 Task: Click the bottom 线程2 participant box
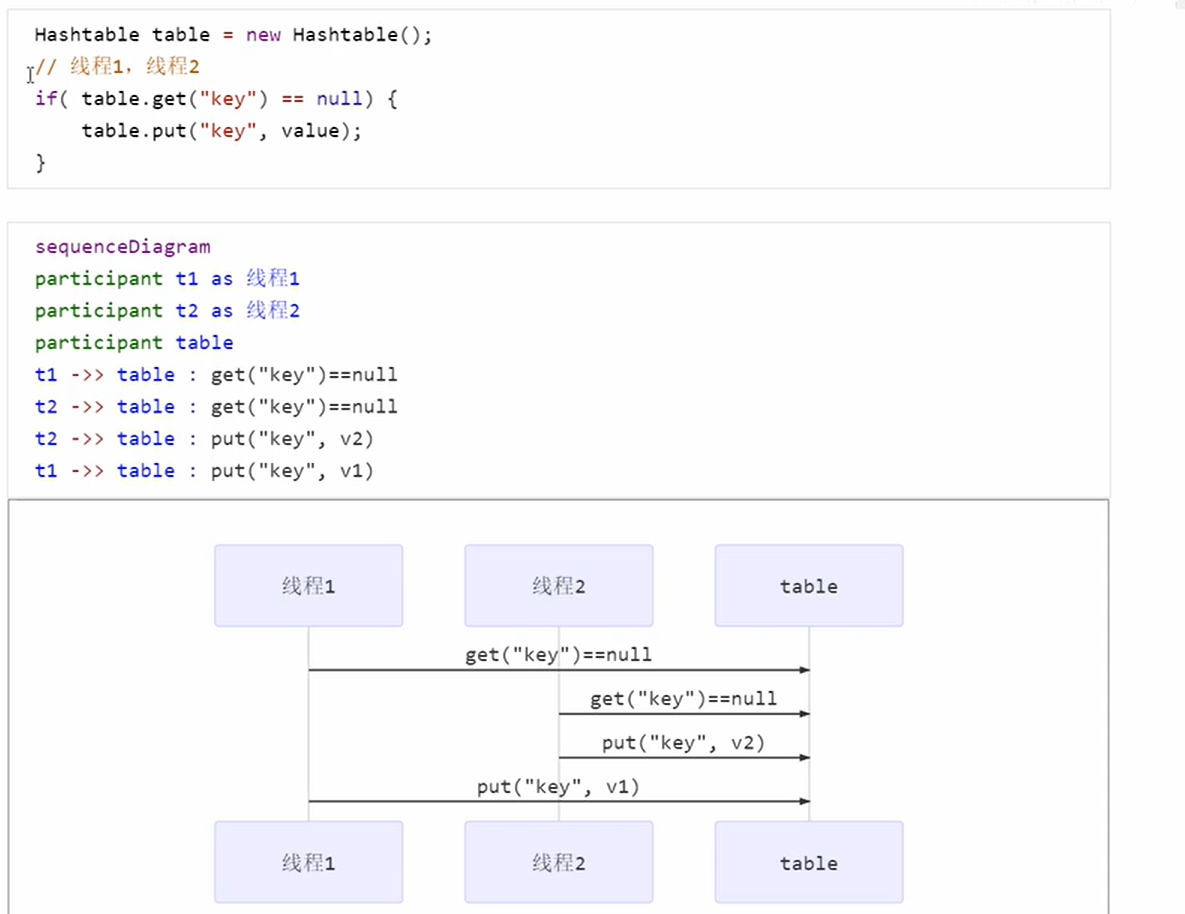[558, 862]
